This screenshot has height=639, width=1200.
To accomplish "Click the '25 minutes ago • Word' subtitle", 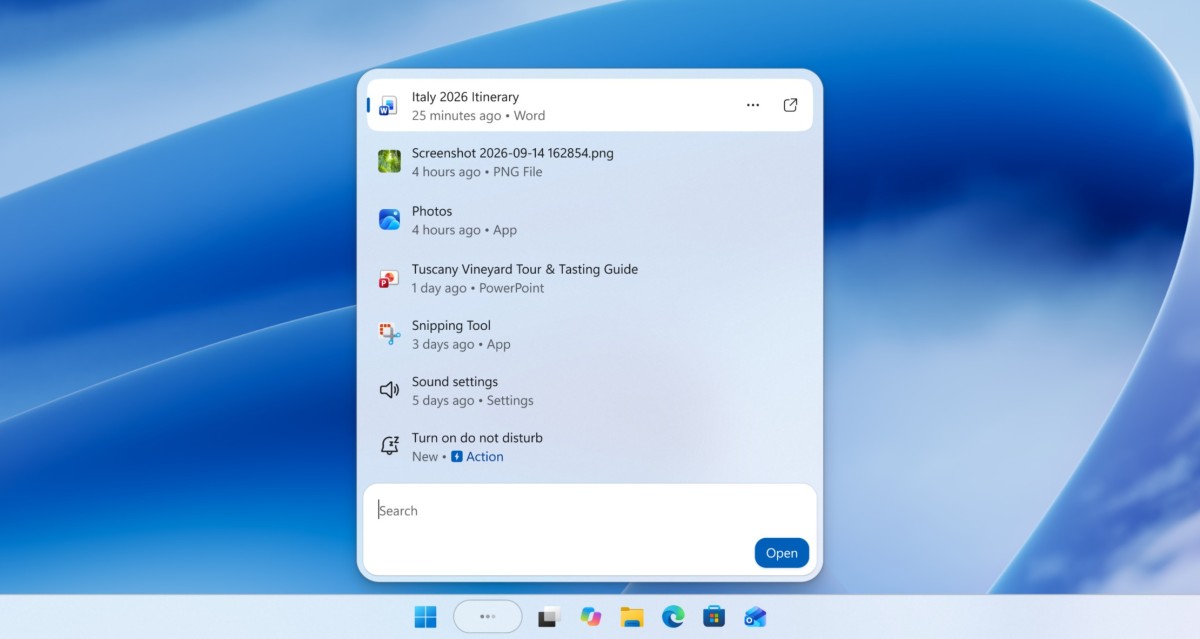I will [x=478, y=115].
